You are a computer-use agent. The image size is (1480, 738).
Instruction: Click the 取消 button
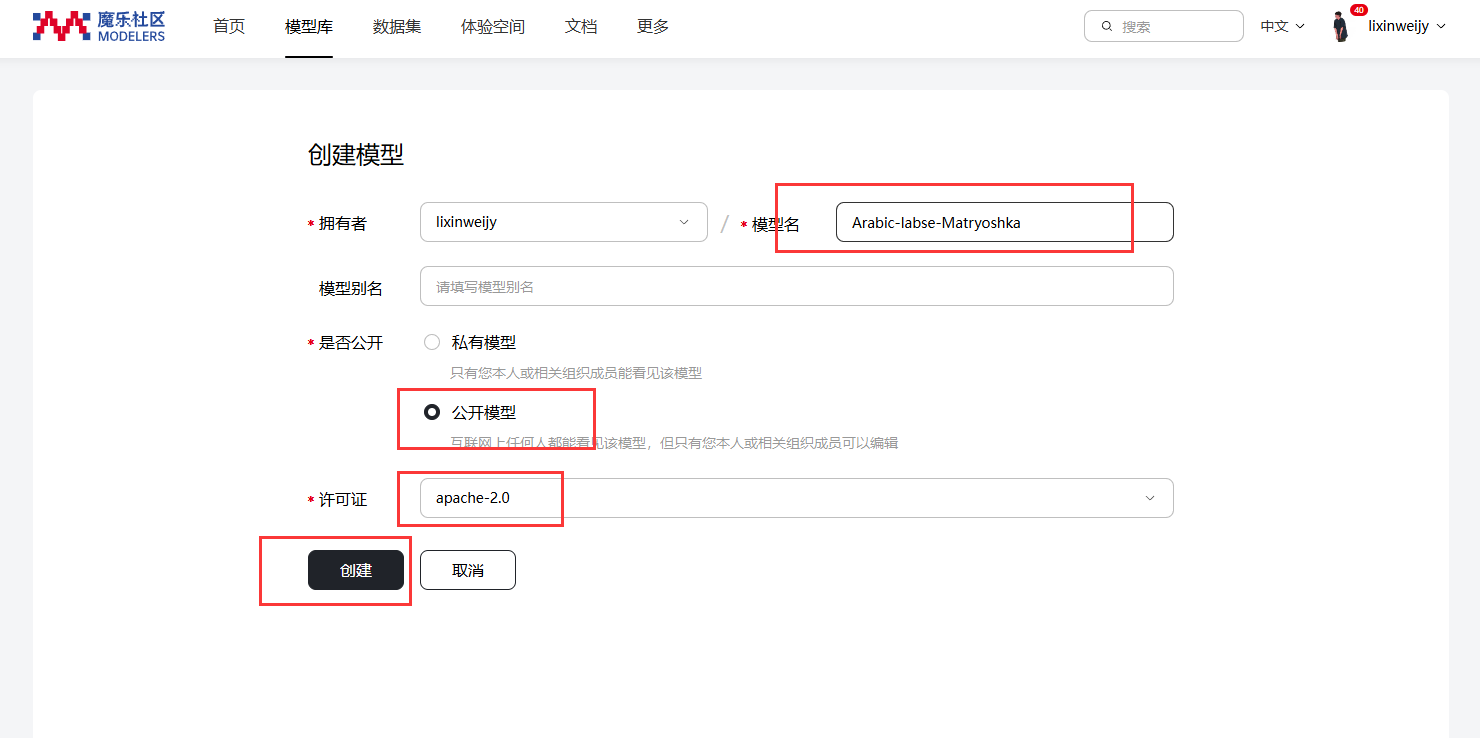(467, 570)
